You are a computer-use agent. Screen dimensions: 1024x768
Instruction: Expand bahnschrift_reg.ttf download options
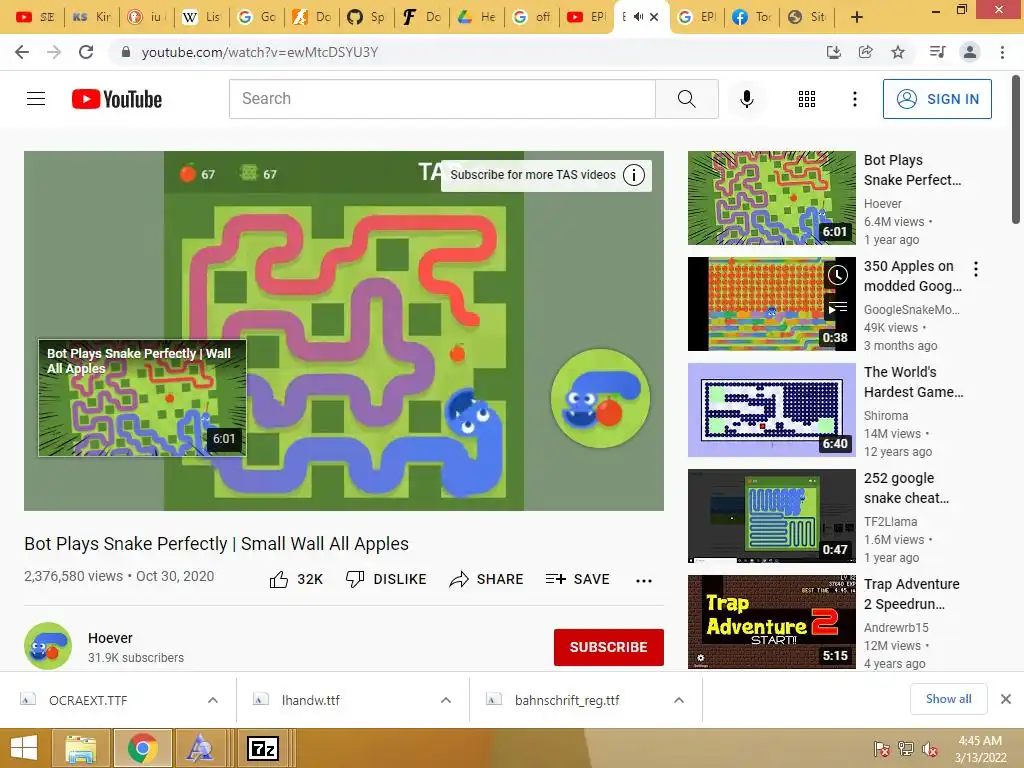click(x=679, y=700)
